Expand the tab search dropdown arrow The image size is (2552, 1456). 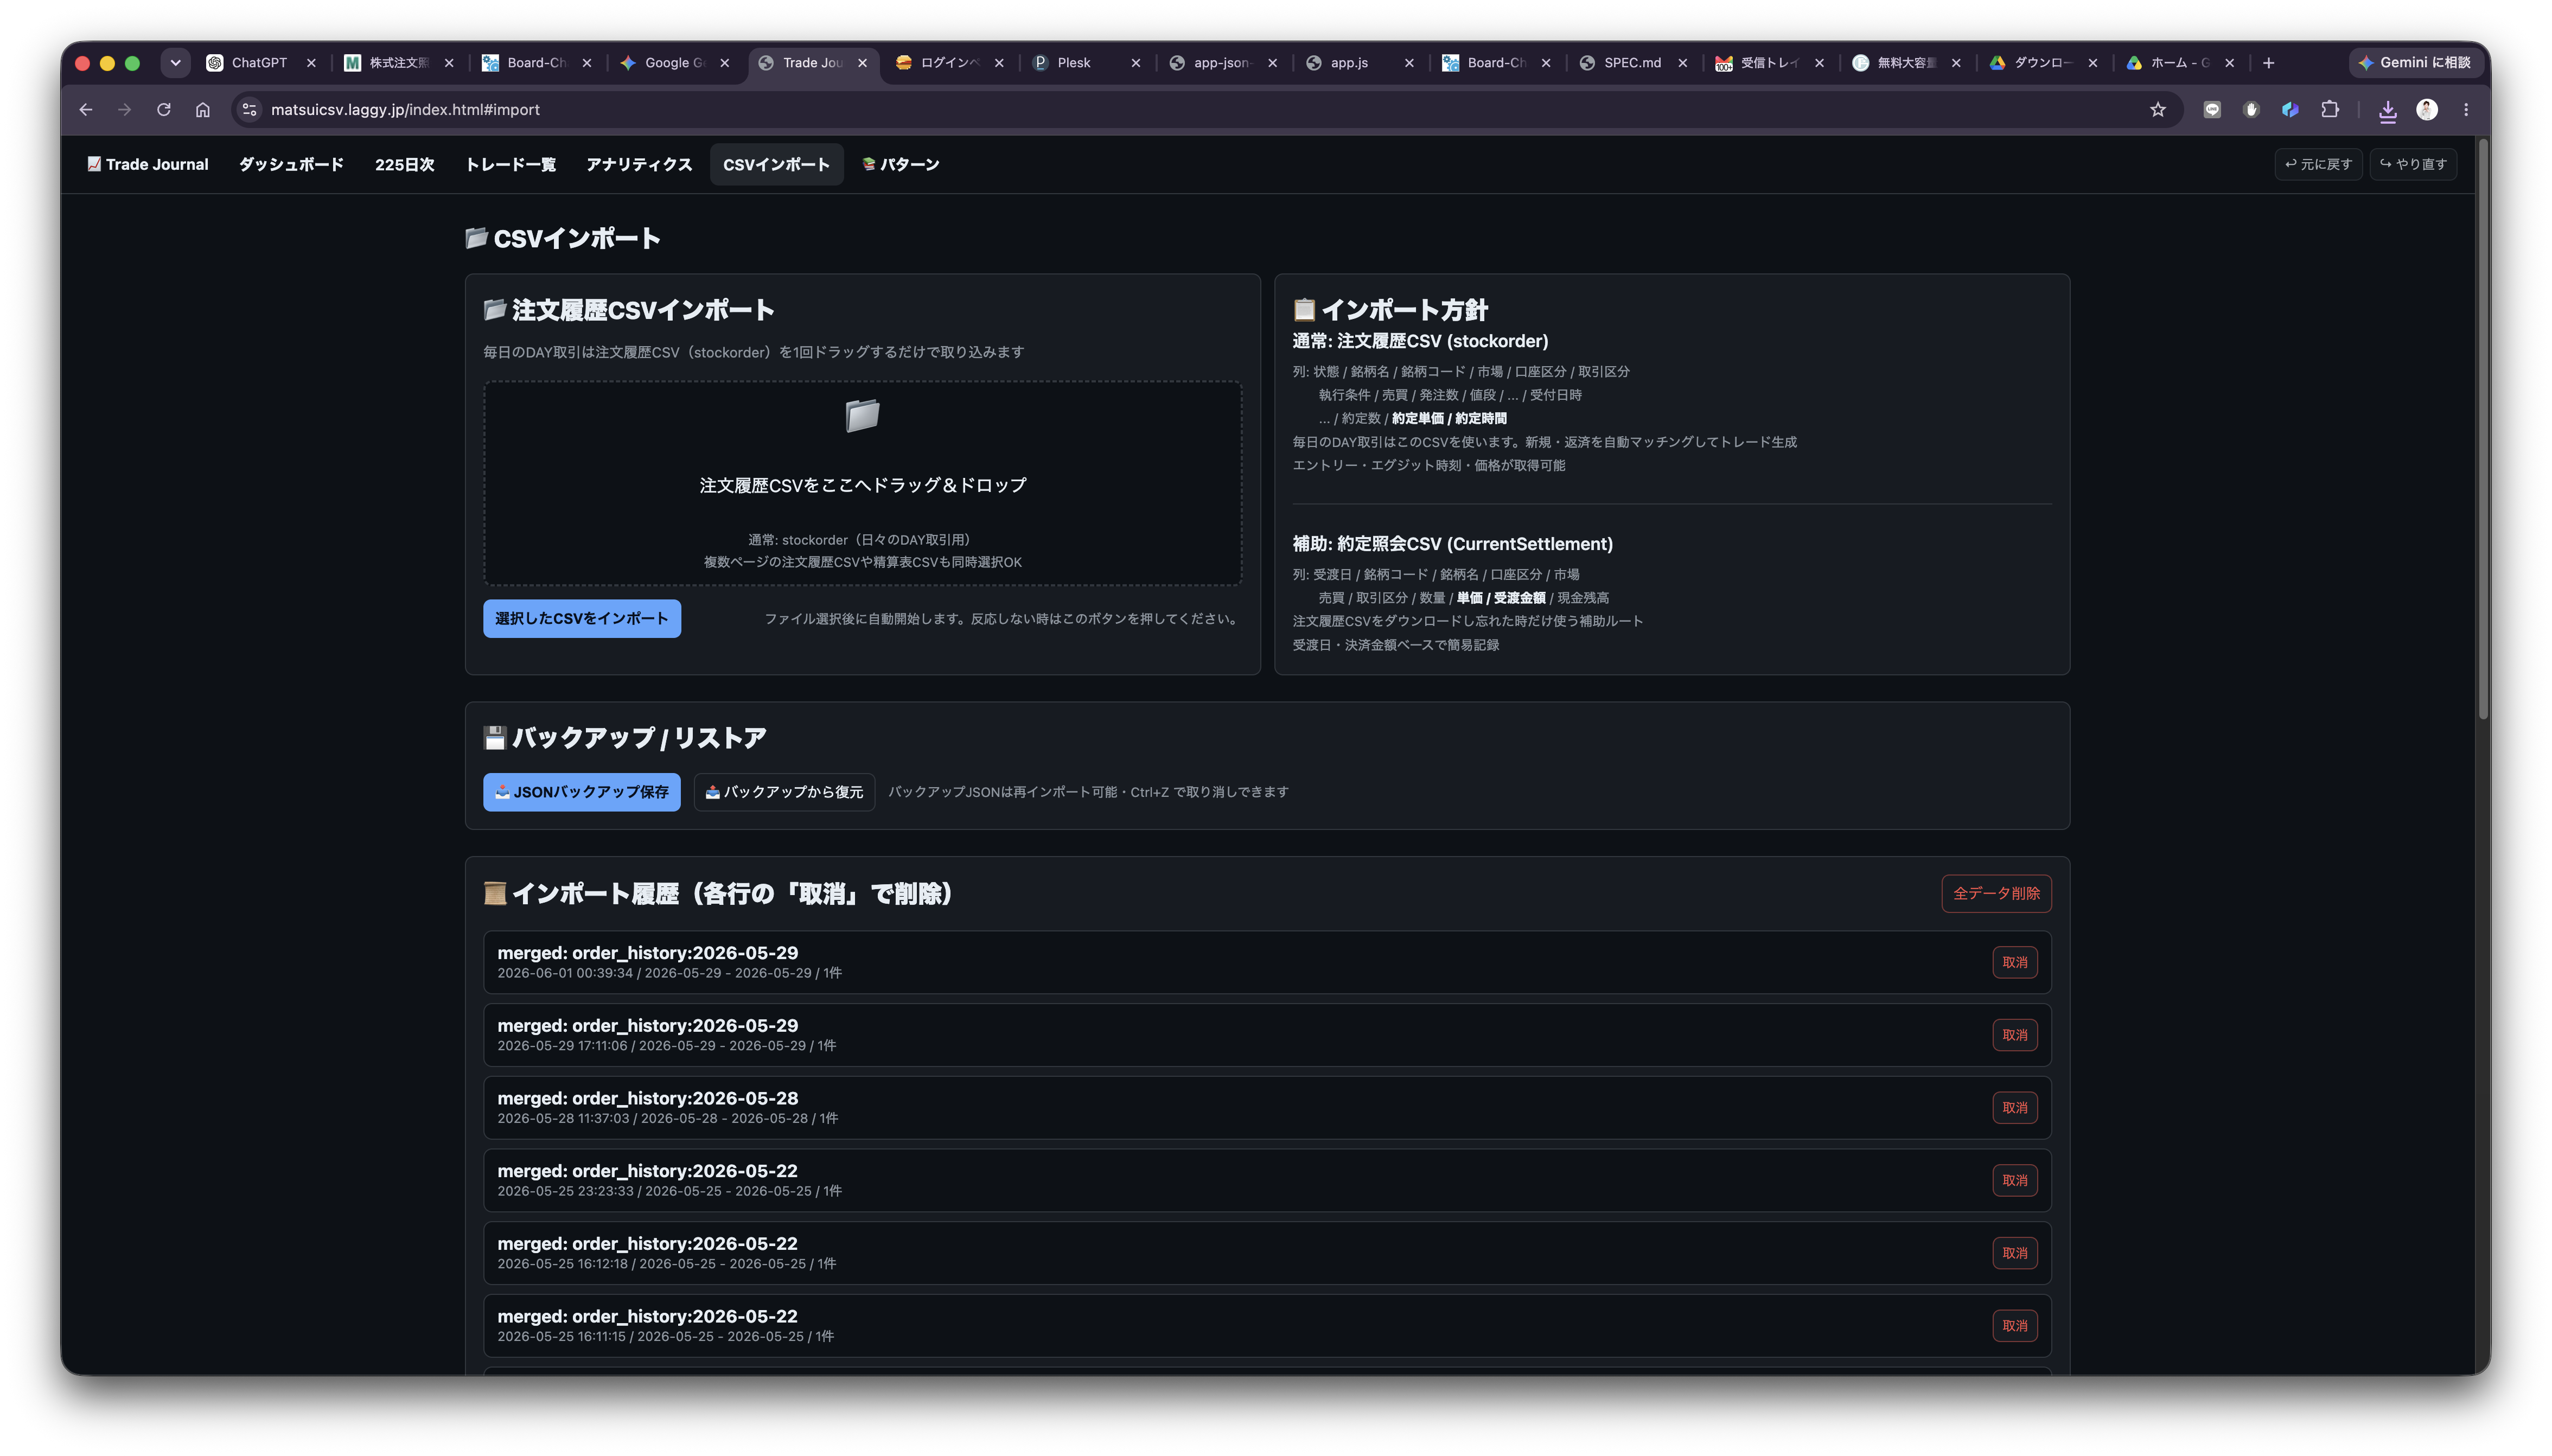[175, 63]
